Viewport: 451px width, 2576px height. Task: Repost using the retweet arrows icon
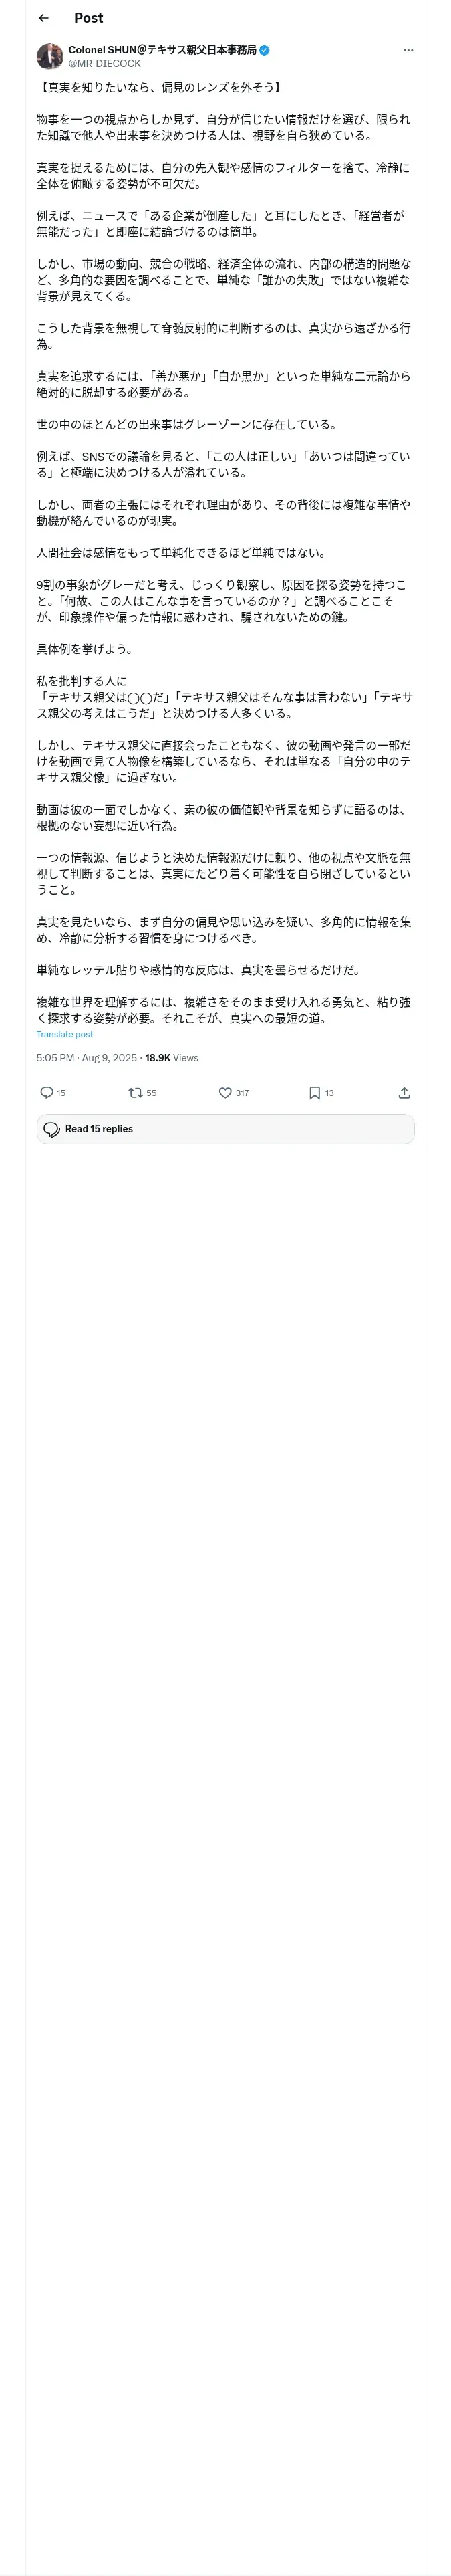(135, 1093)
